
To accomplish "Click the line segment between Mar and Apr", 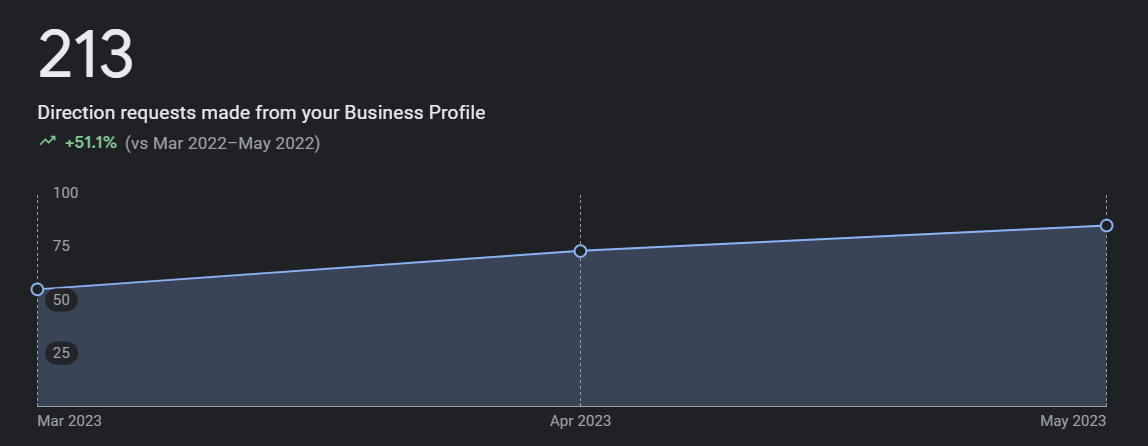I will coord(309,271).
